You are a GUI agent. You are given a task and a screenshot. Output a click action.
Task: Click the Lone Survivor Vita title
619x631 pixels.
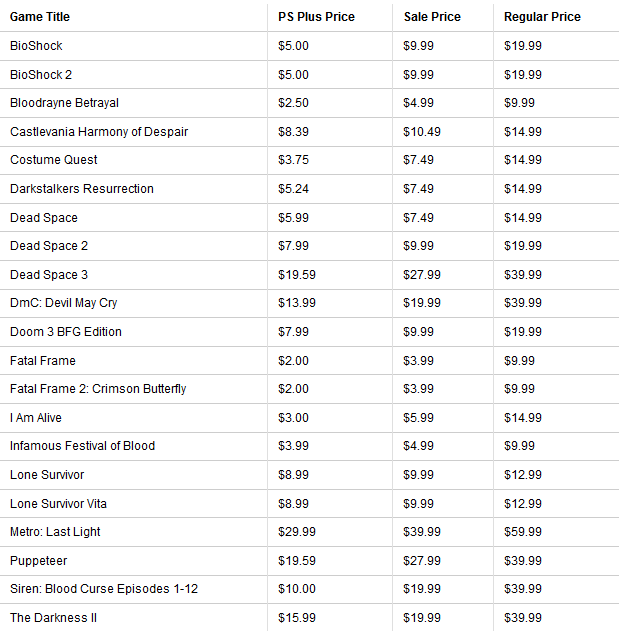(x=61, y=503)
